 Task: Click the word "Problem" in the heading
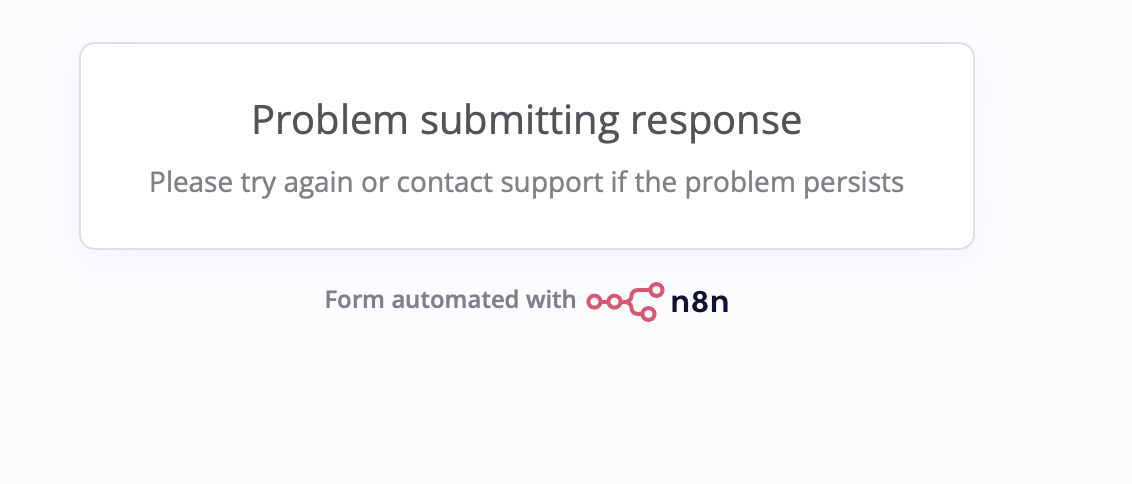pyautogui.click(x=330, y=120)
